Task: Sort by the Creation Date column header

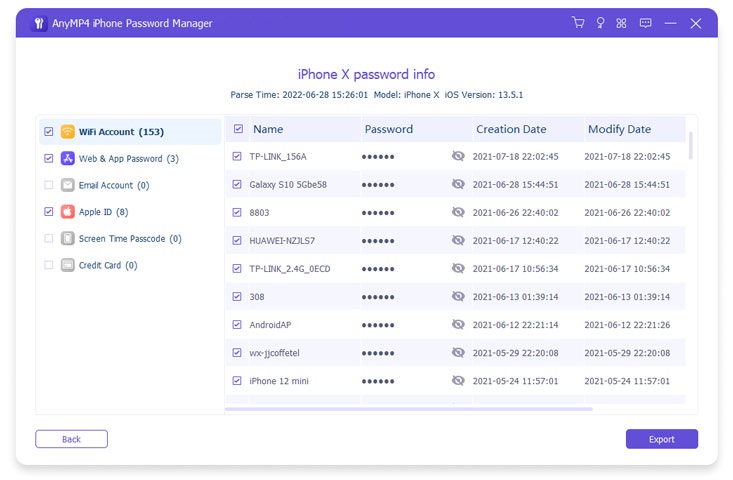Action: pyautogui.click(x=511, y=129)
